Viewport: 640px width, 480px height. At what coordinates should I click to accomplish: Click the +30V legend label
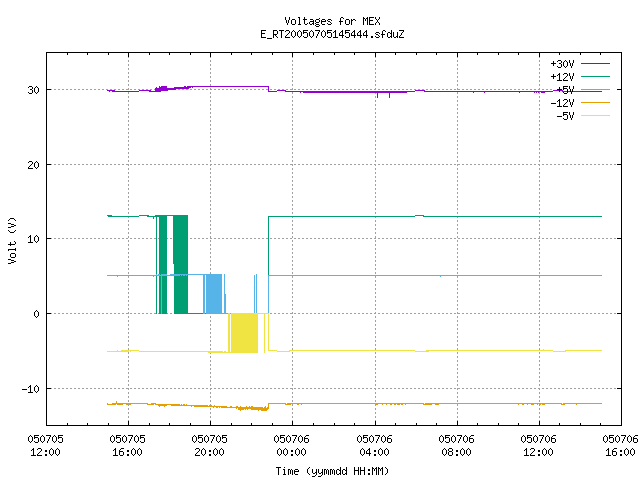(562, 64)
